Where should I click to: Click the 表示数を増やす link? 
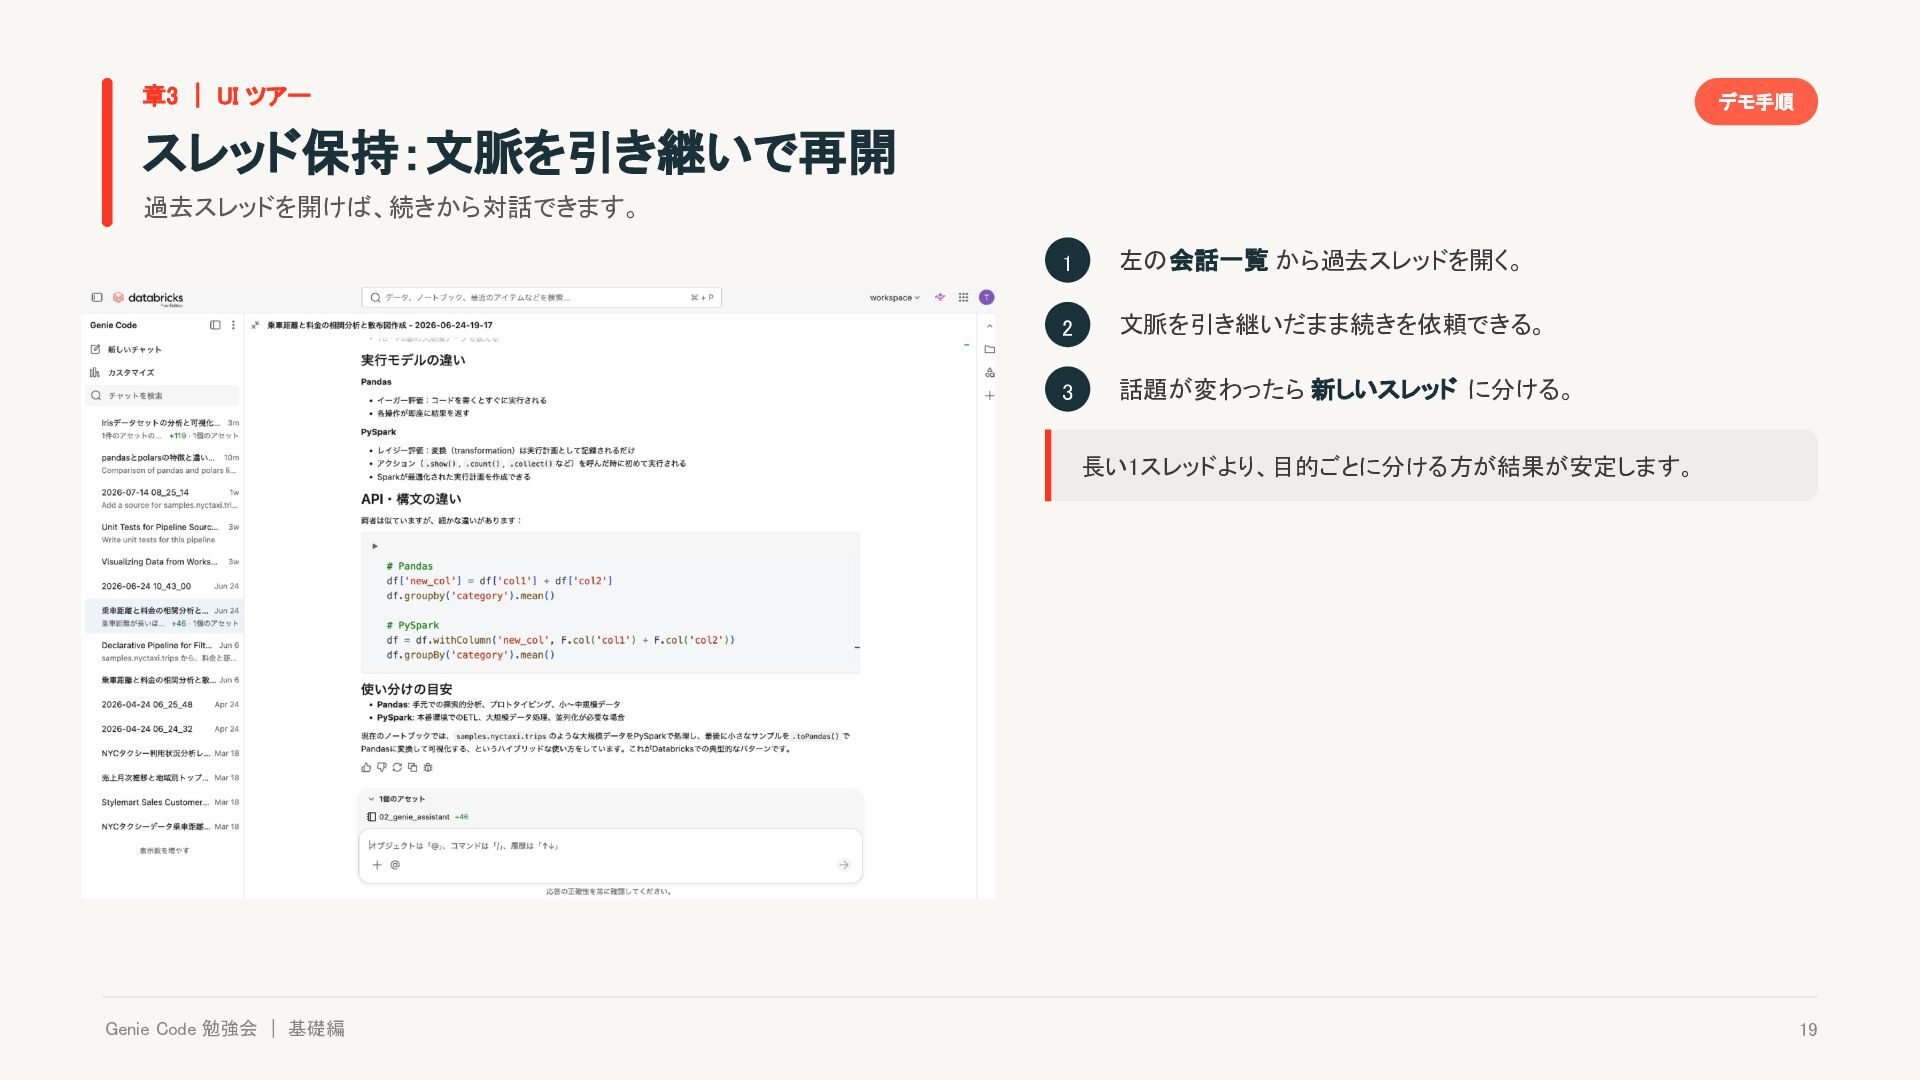click(164, 851)
